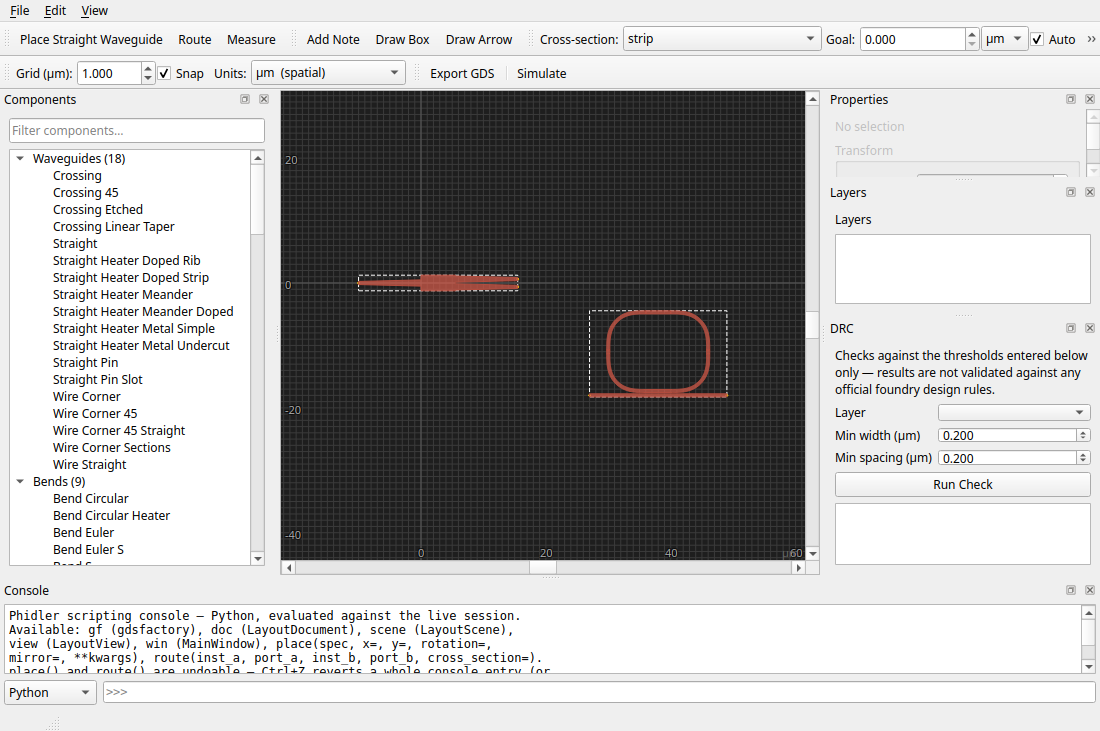Open the Units µm (spatial) dropdown
The image size is (1100, 731).
[328, 73]
